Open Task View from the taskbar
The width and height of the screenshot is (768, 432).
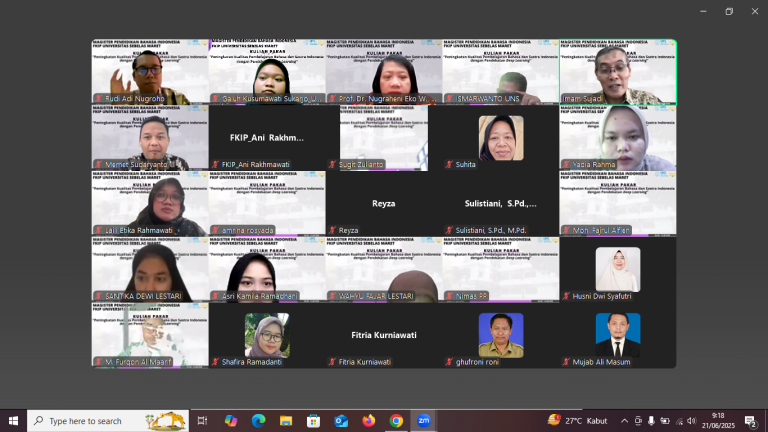tap(202, 421)
